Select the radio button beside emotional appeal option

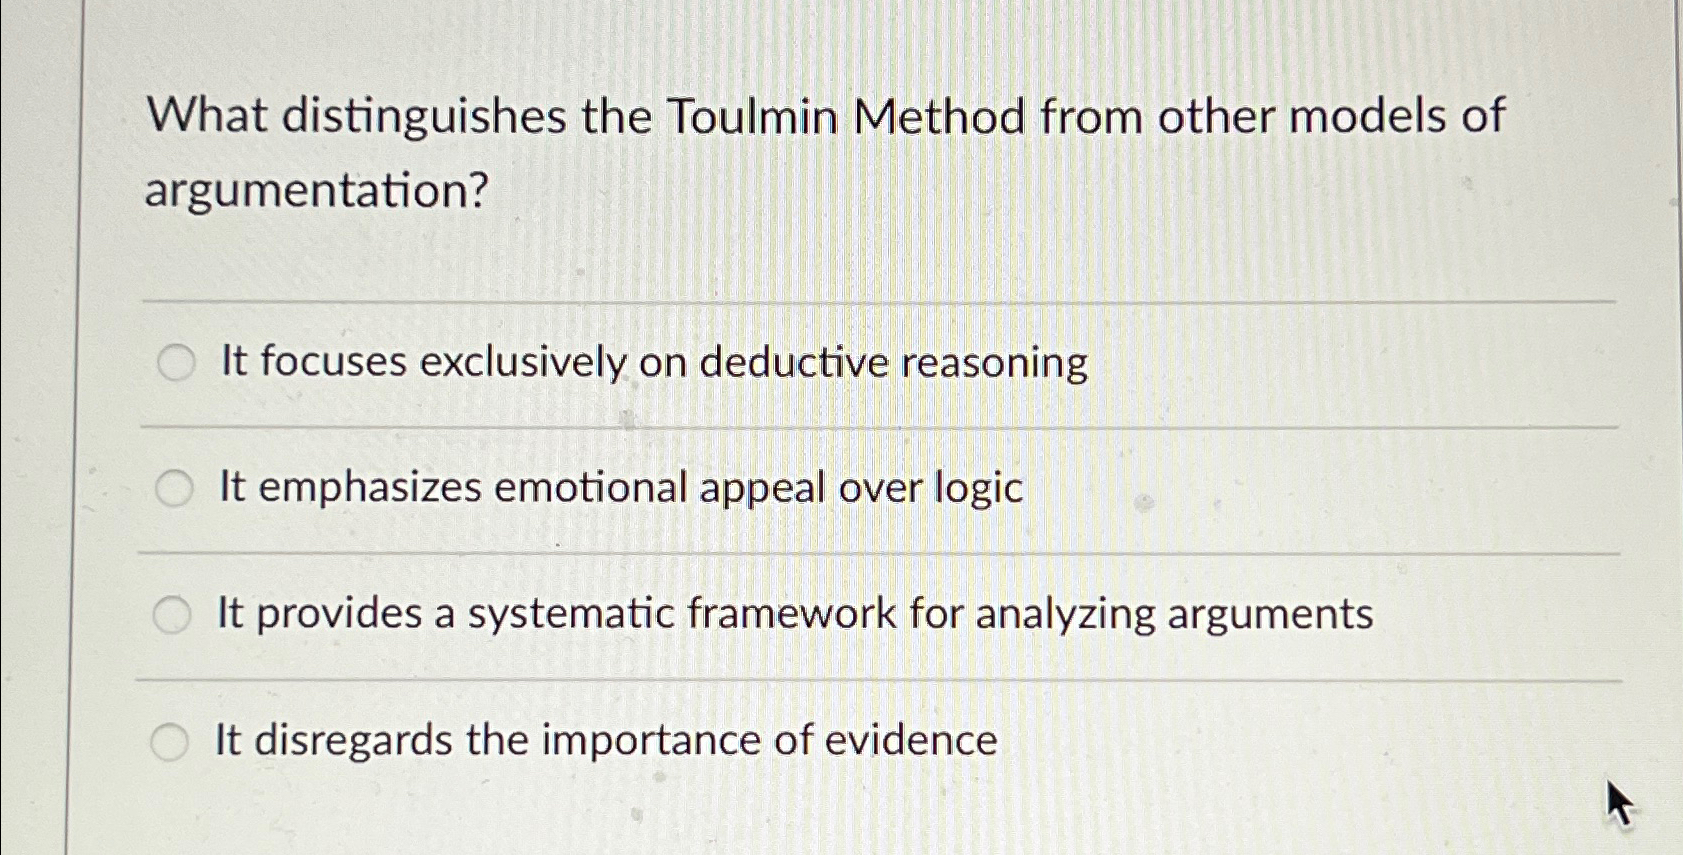(x=175, y=487)
